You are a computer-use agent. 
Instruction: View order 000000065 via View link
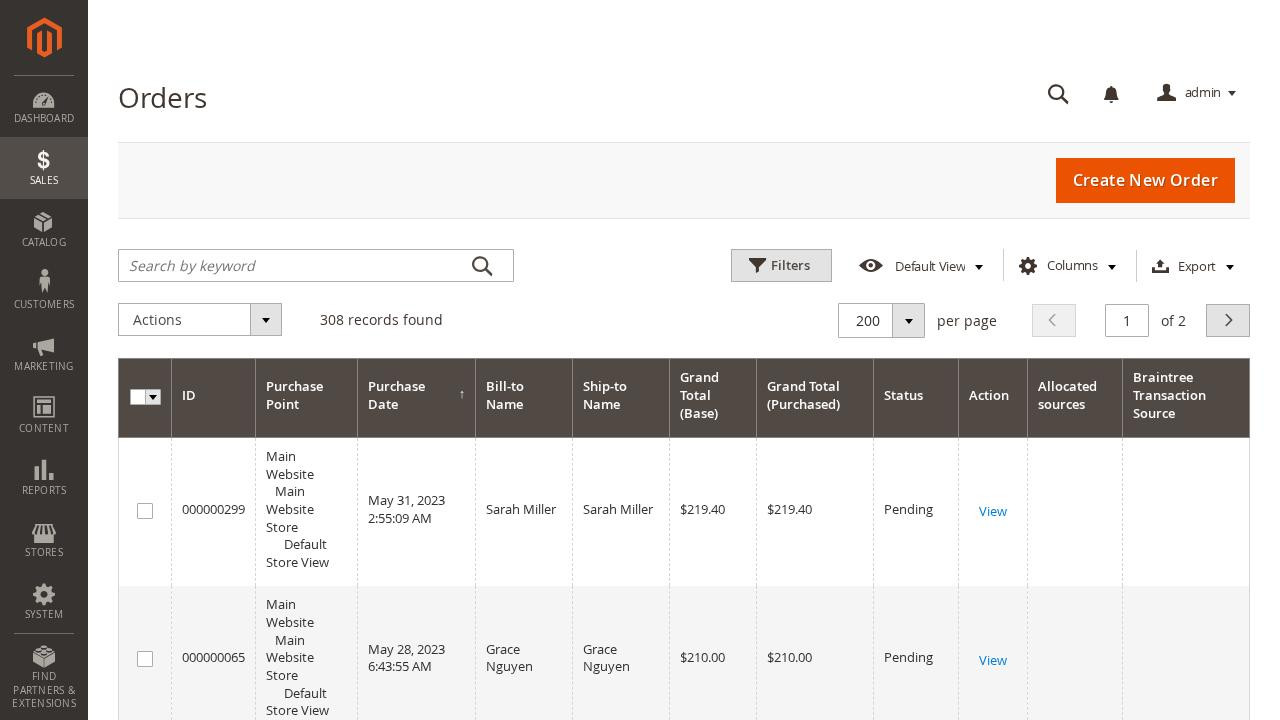coord(992,660)
